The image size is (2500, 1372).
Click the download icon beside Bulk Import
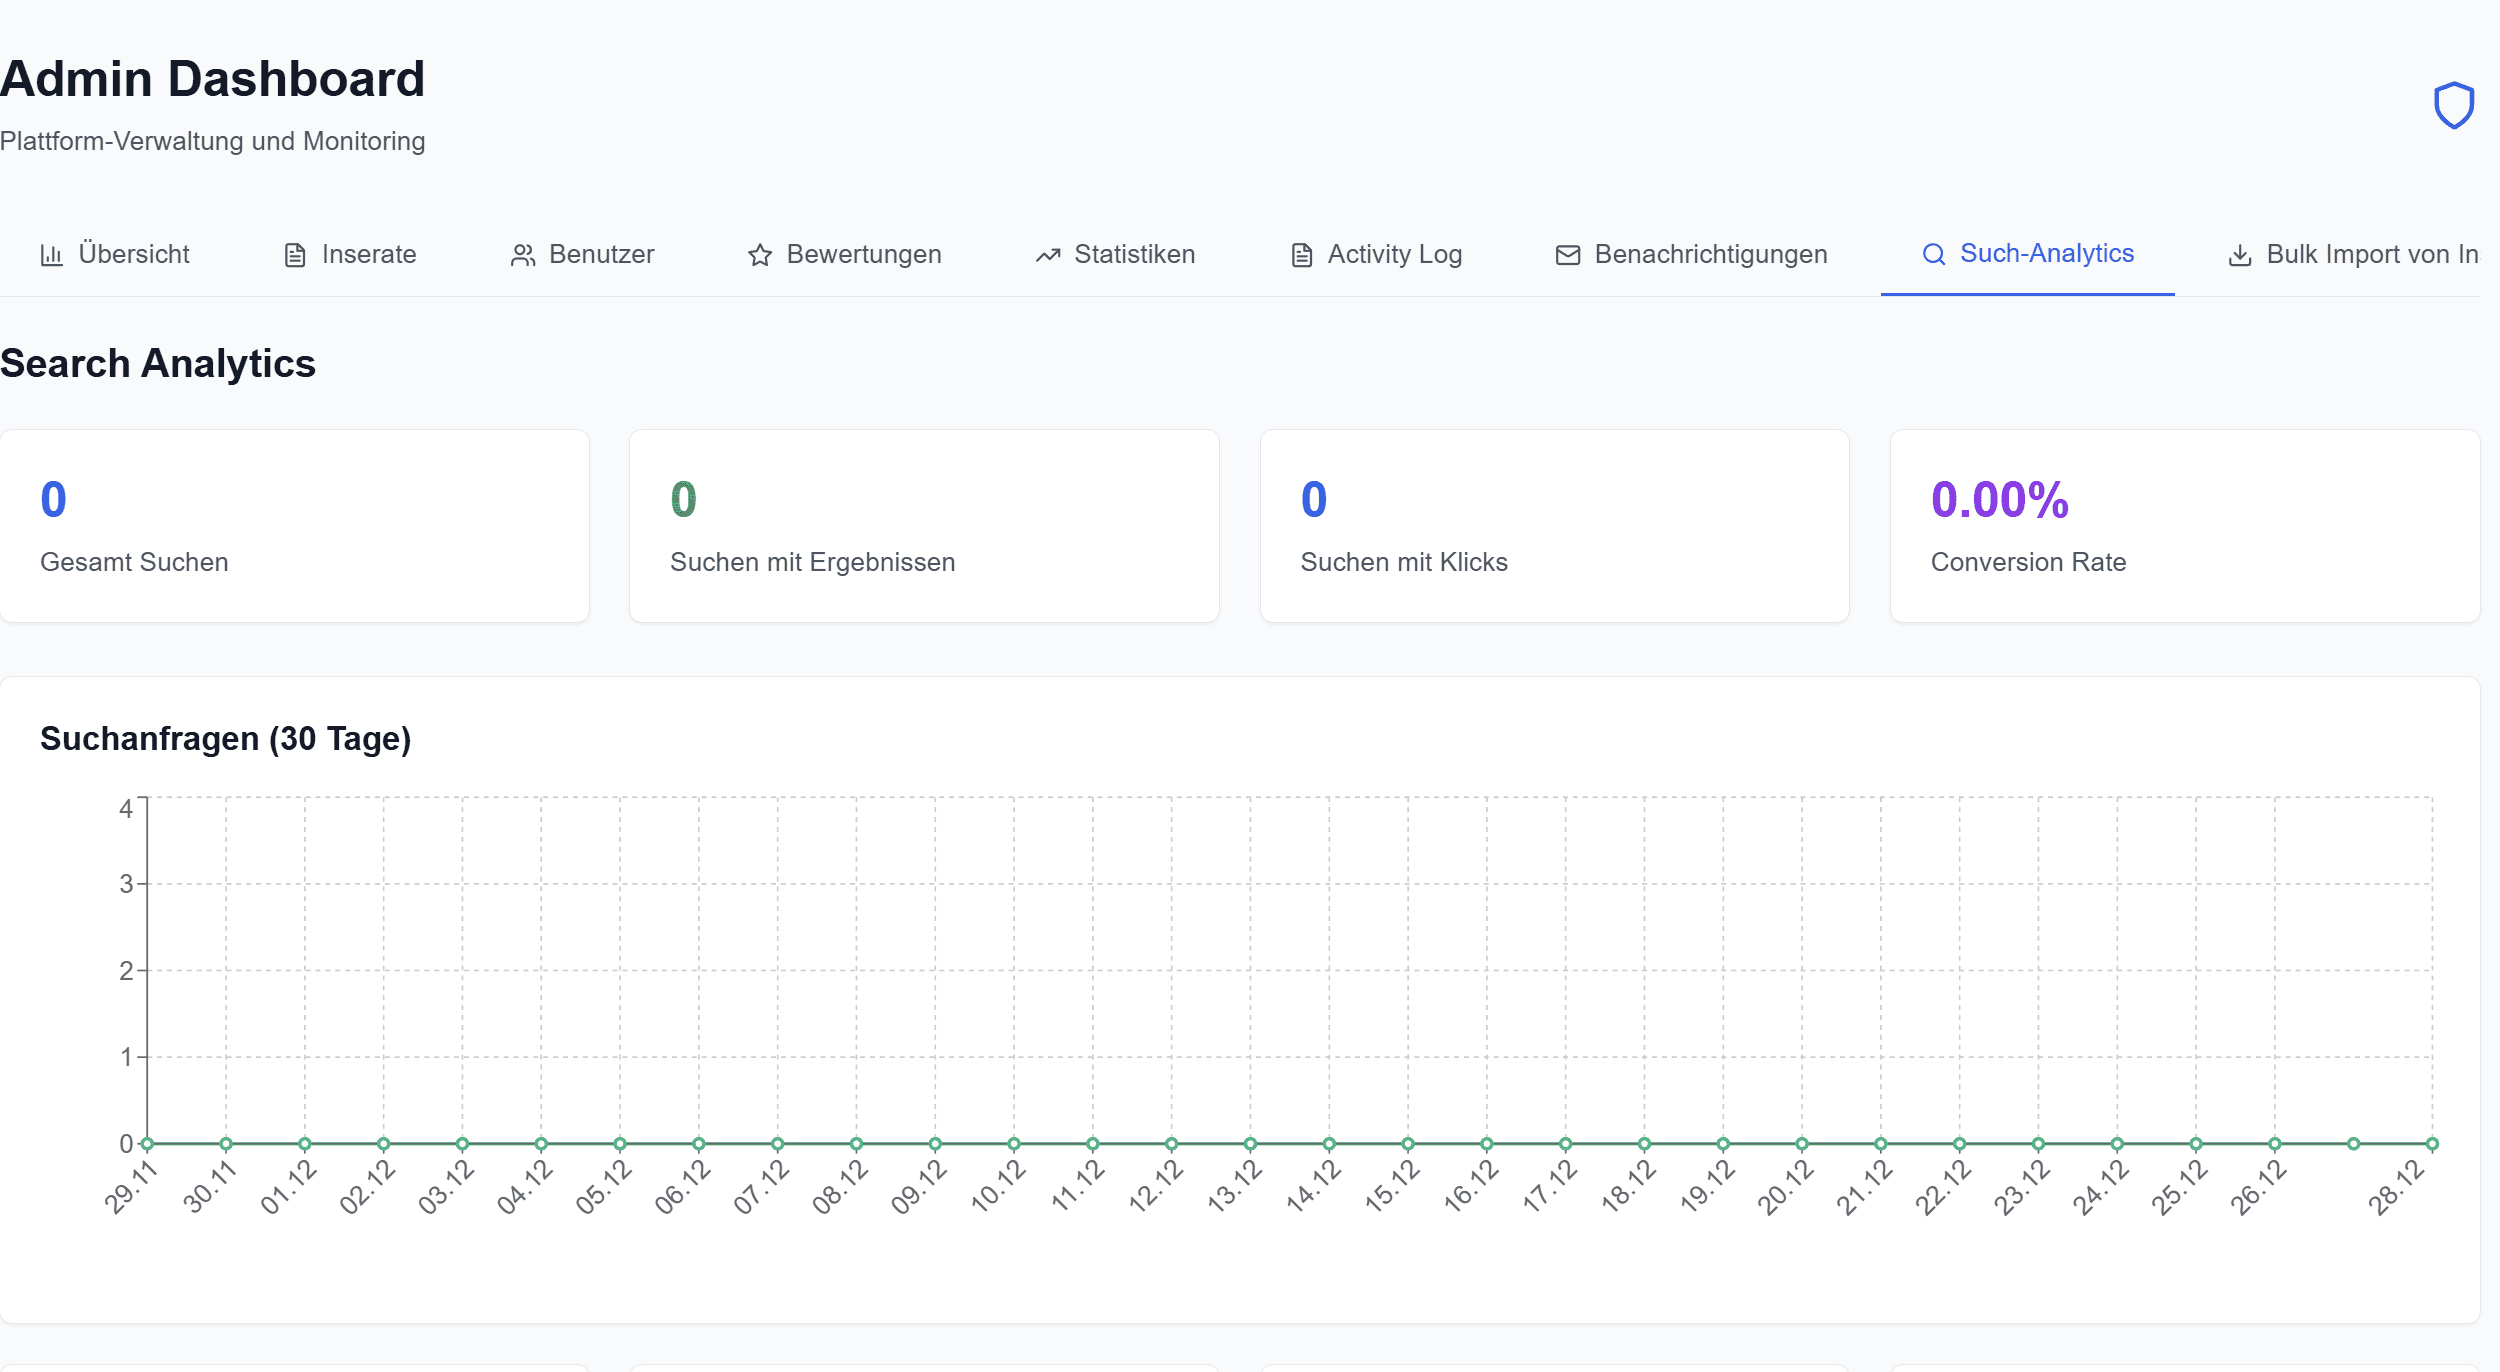[x=2240, y=255]
